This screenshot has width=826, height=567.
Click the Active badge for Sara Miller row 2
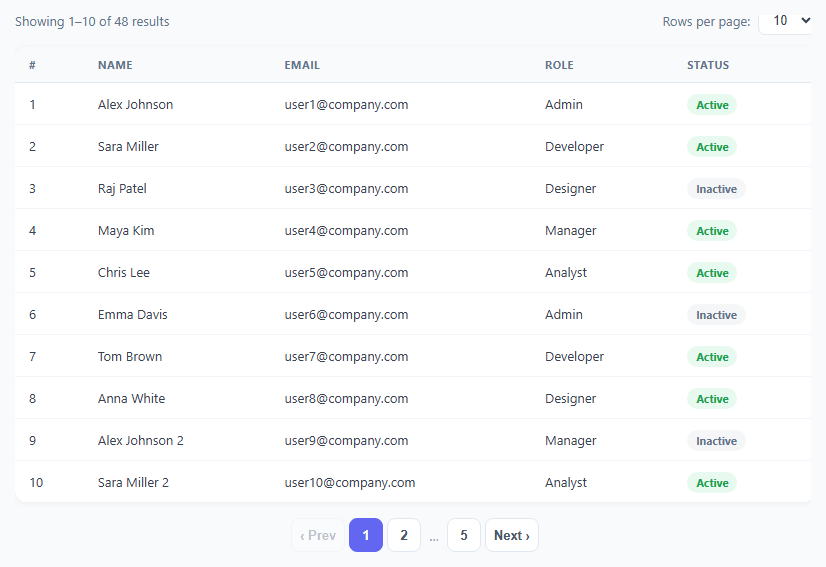click(712, 147)
